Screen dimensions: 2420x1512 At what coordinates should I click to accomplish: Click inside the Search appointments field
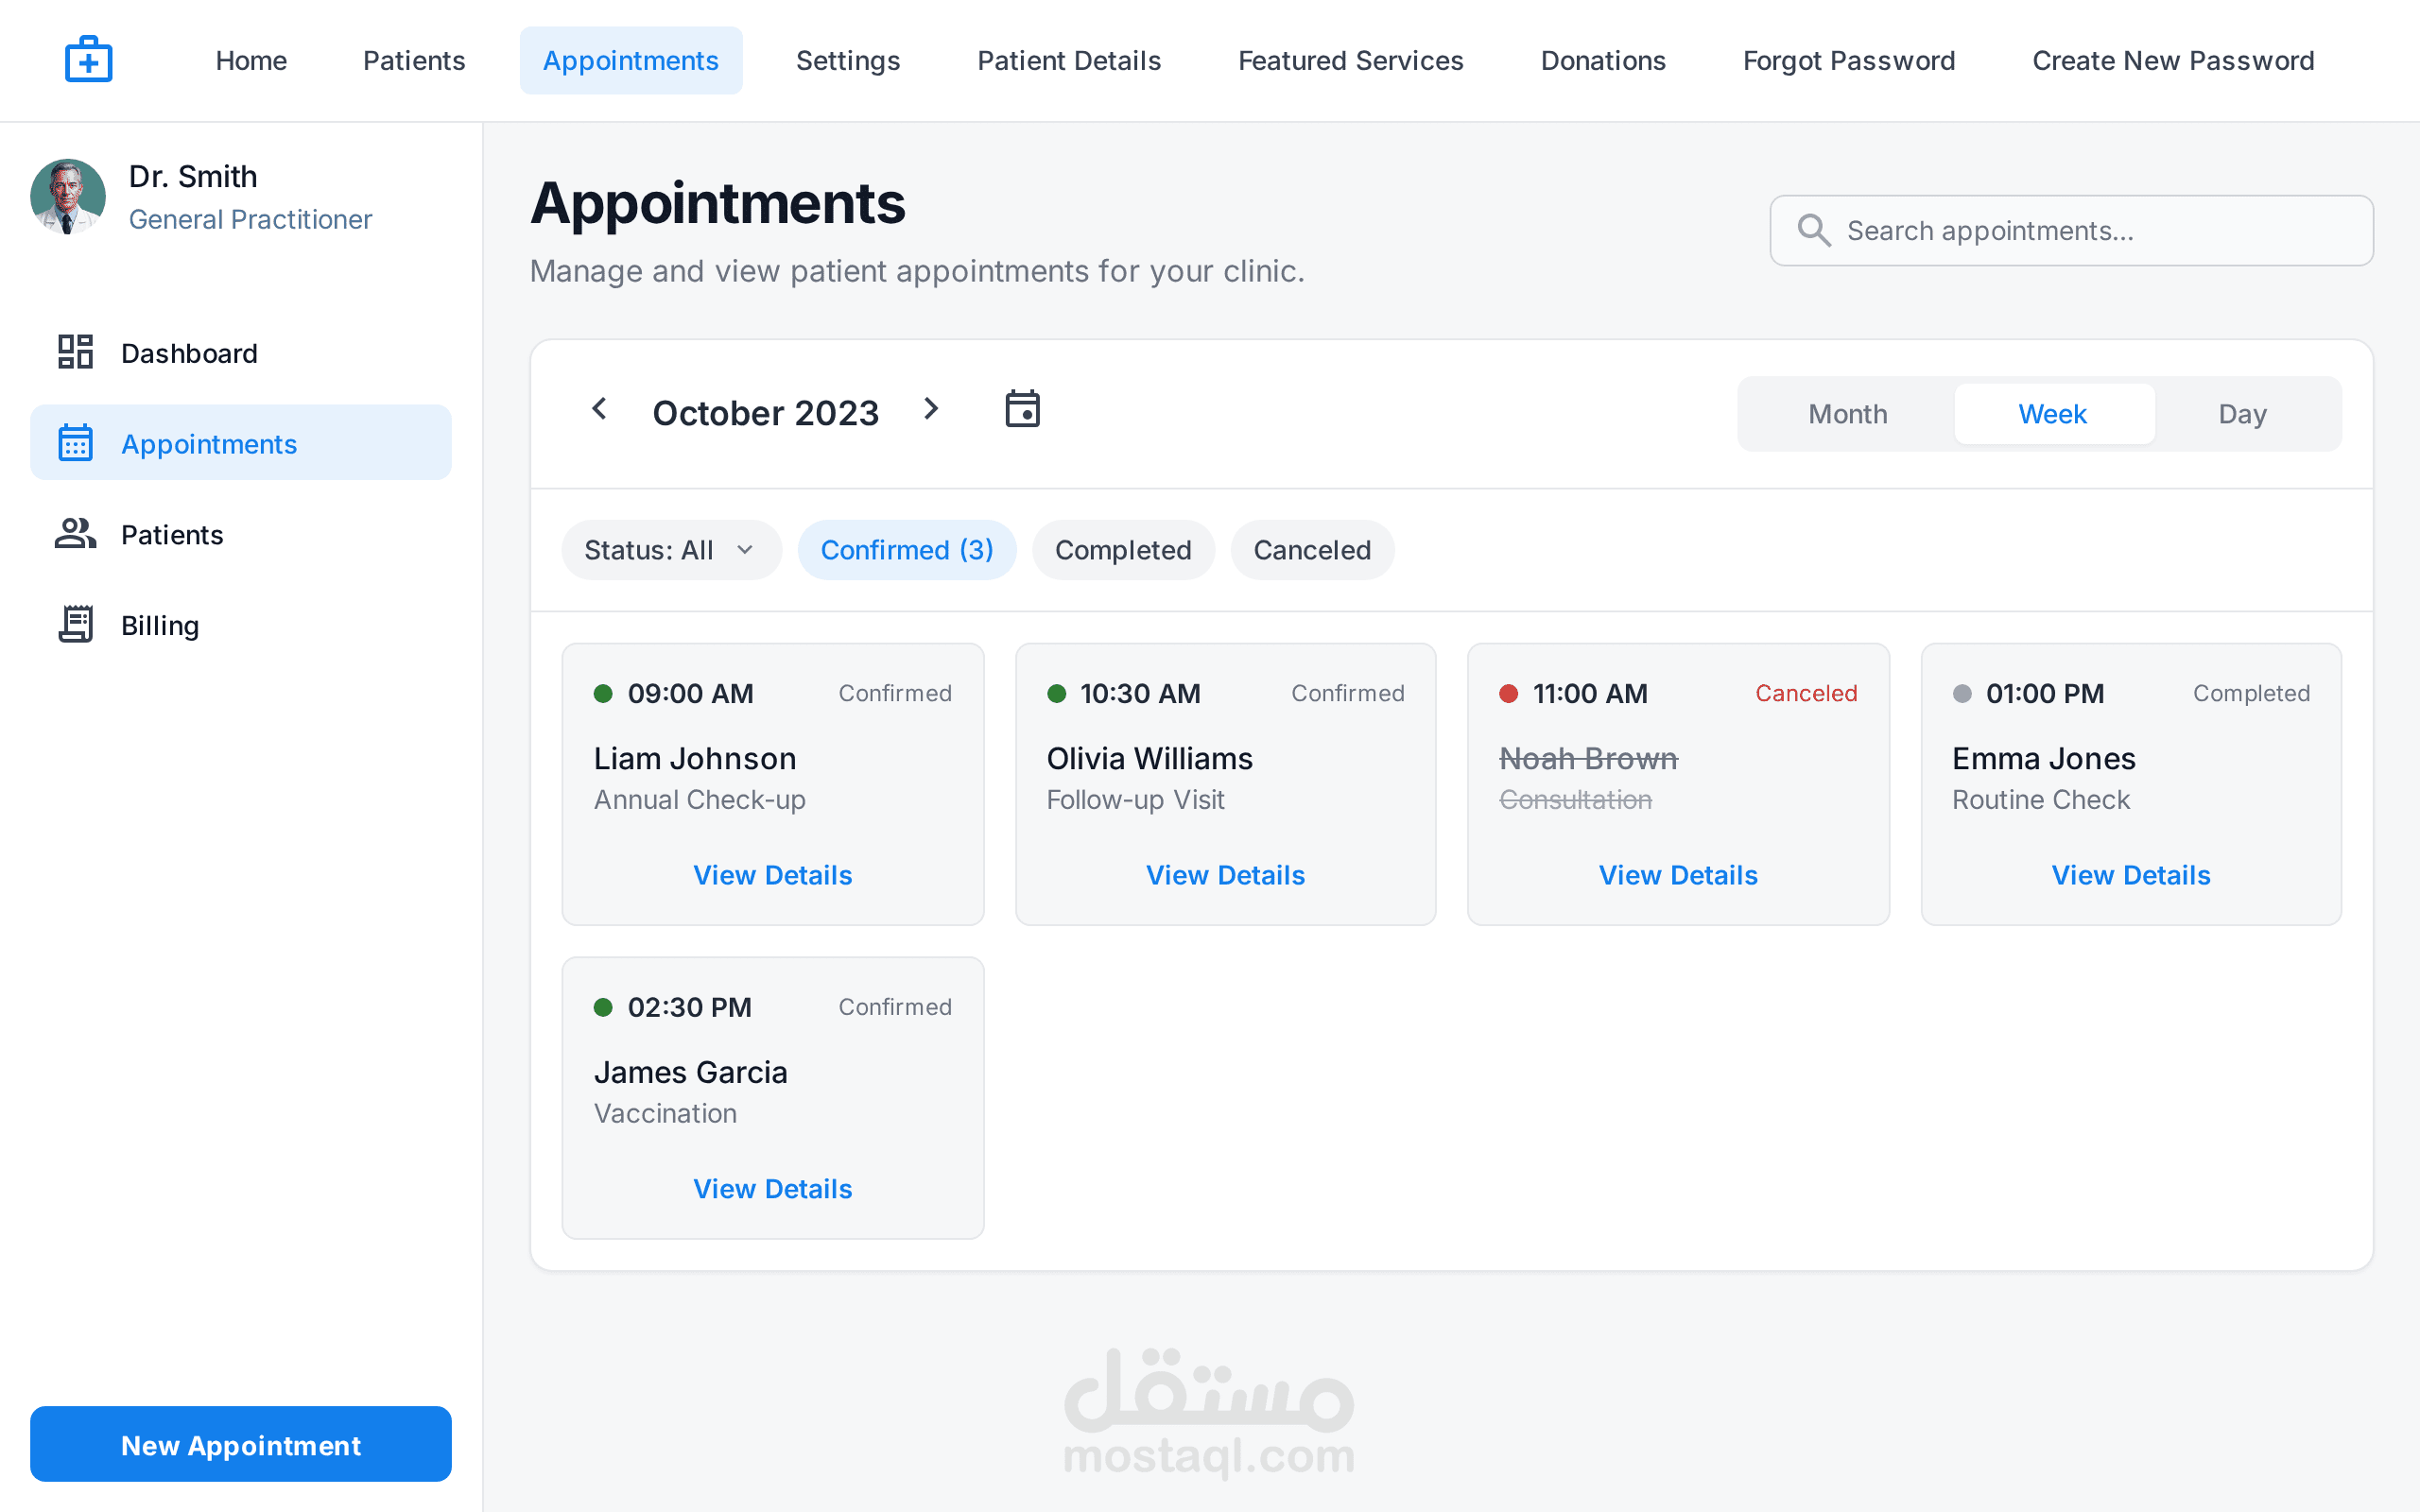point(2070,230)
